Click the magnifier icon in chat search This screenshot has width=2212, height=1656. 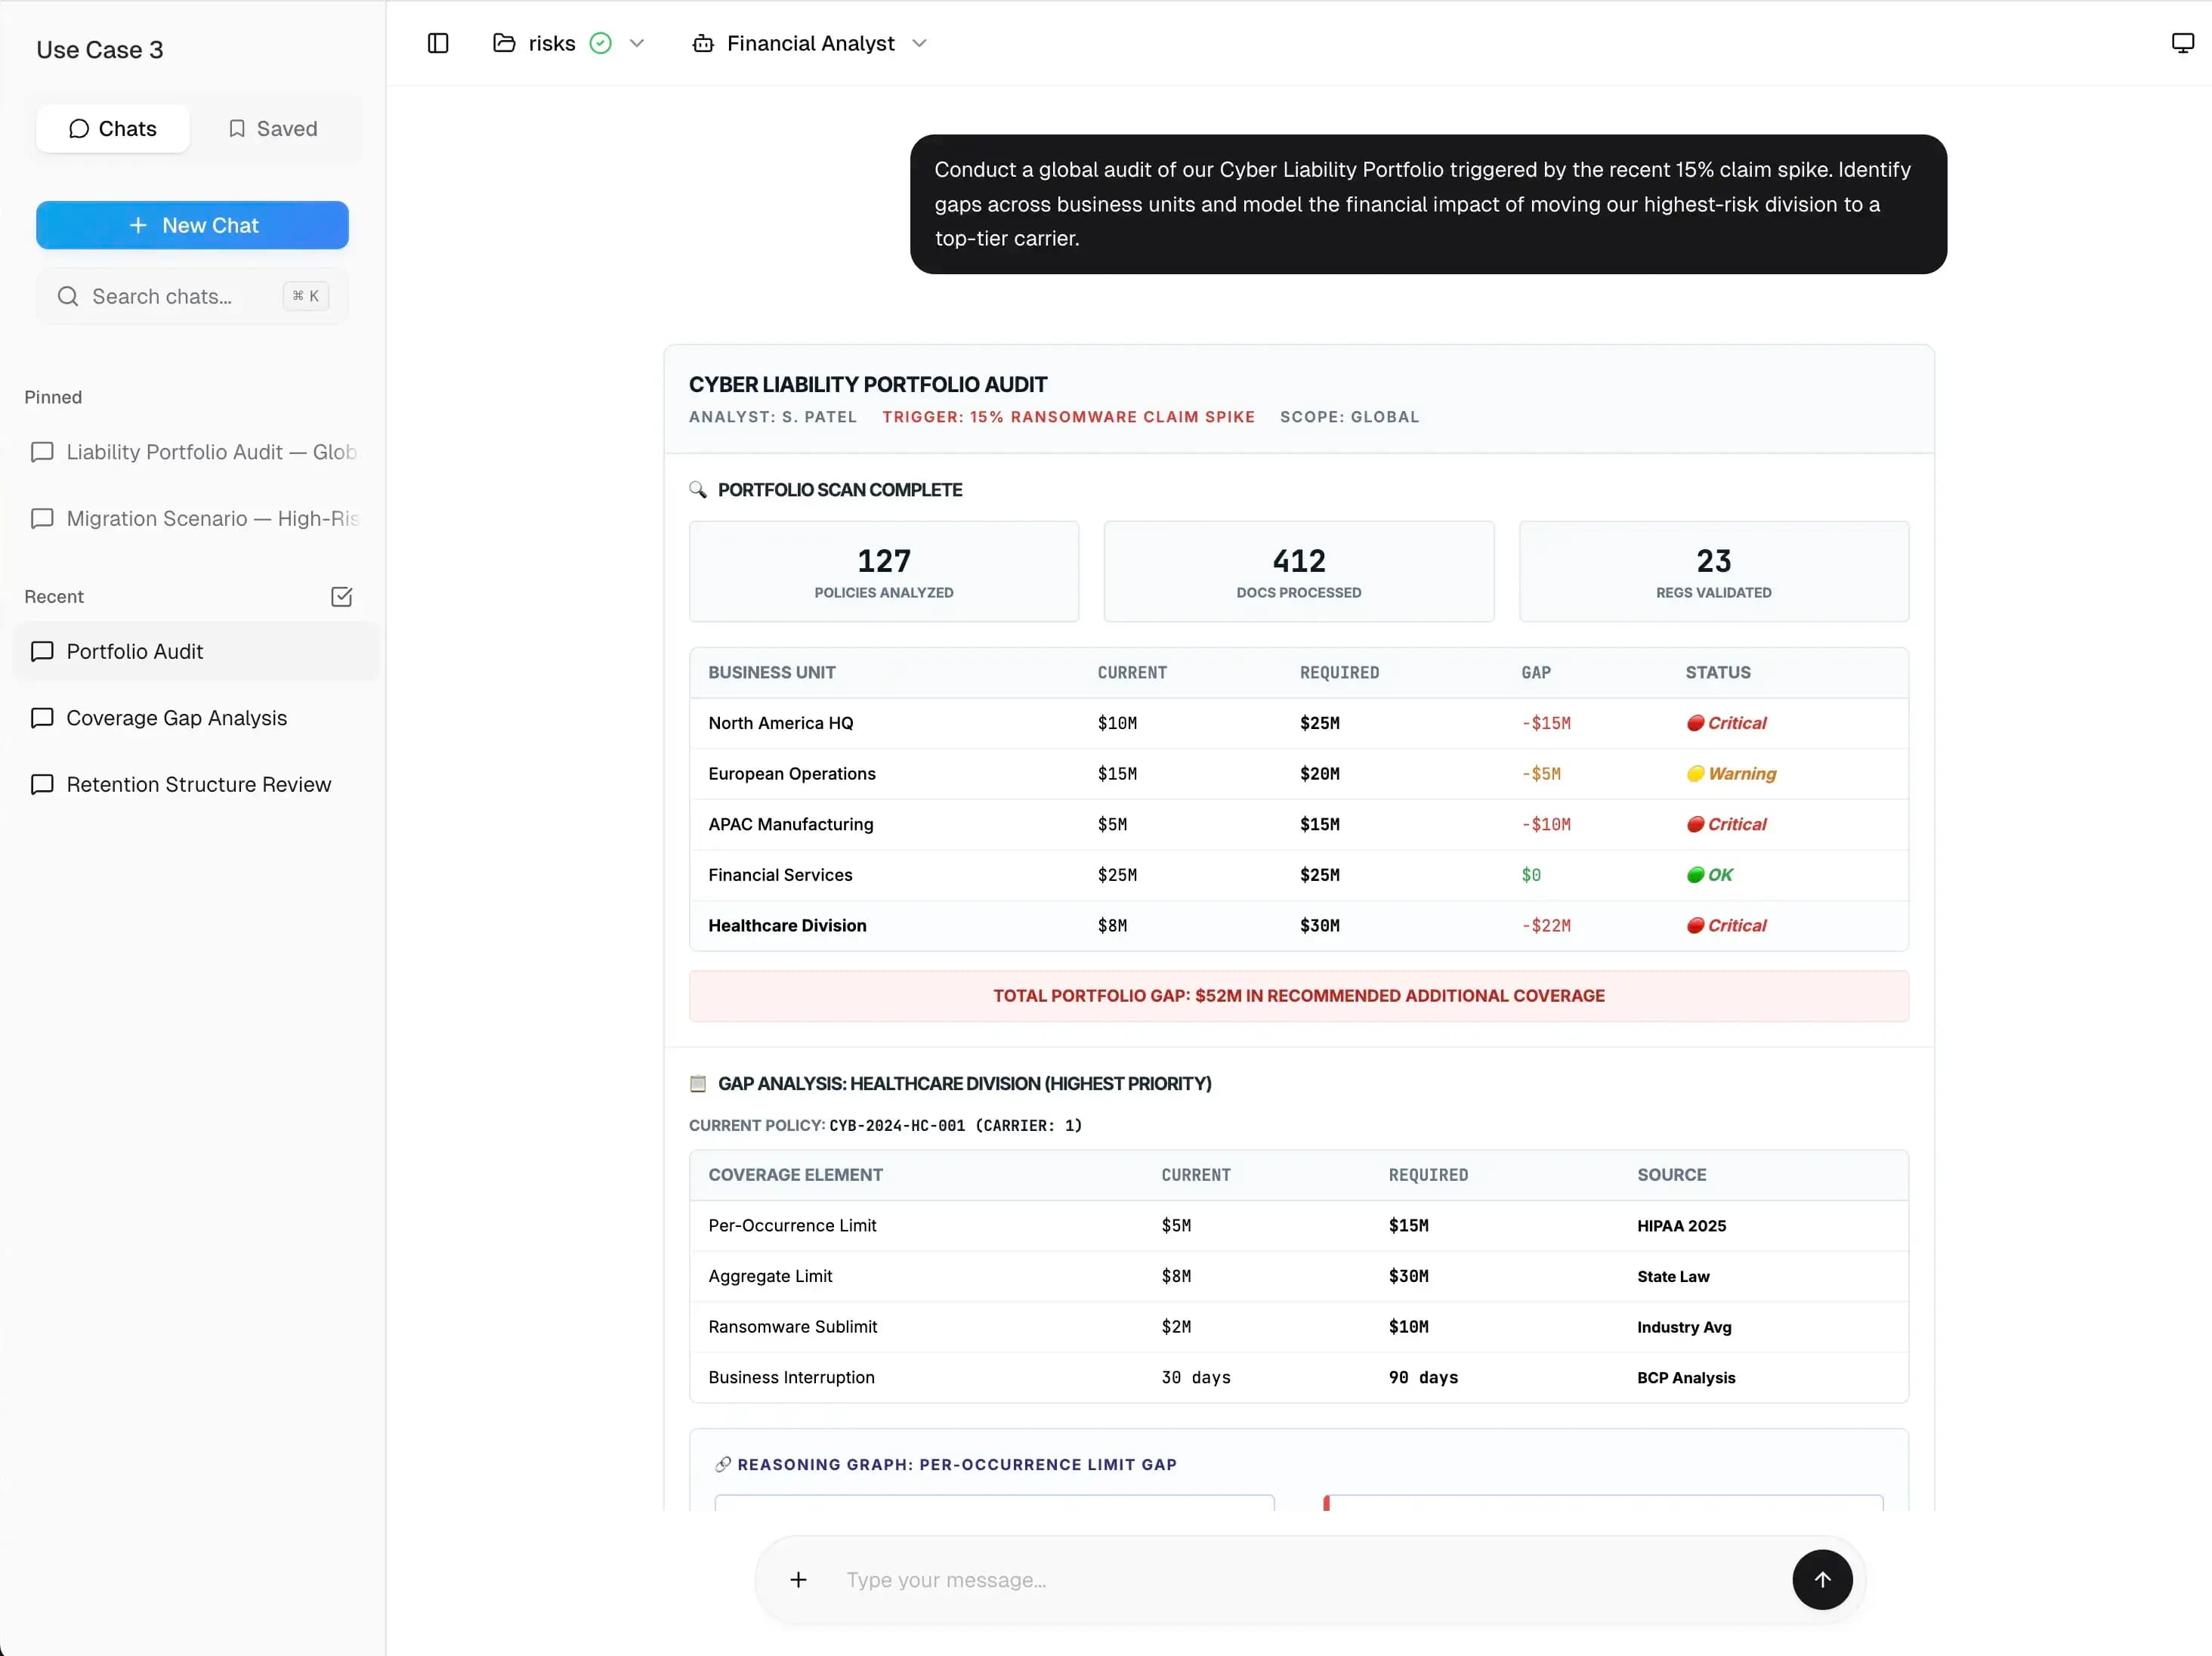[x=67, y=296]
